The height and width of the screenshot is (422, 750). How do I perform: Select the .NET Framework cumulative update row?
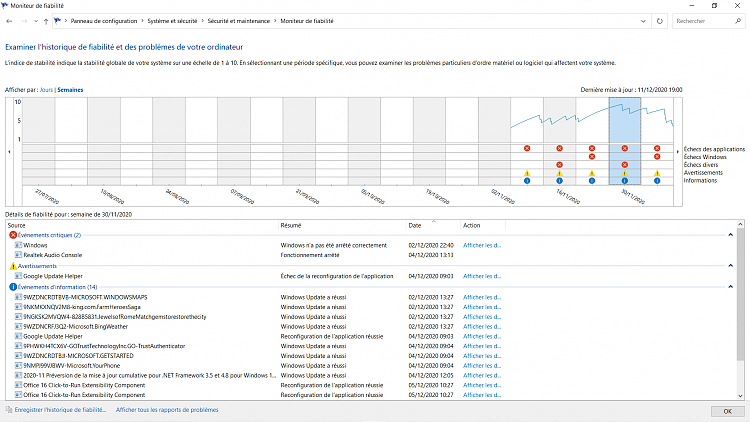[x=371, y=376]
